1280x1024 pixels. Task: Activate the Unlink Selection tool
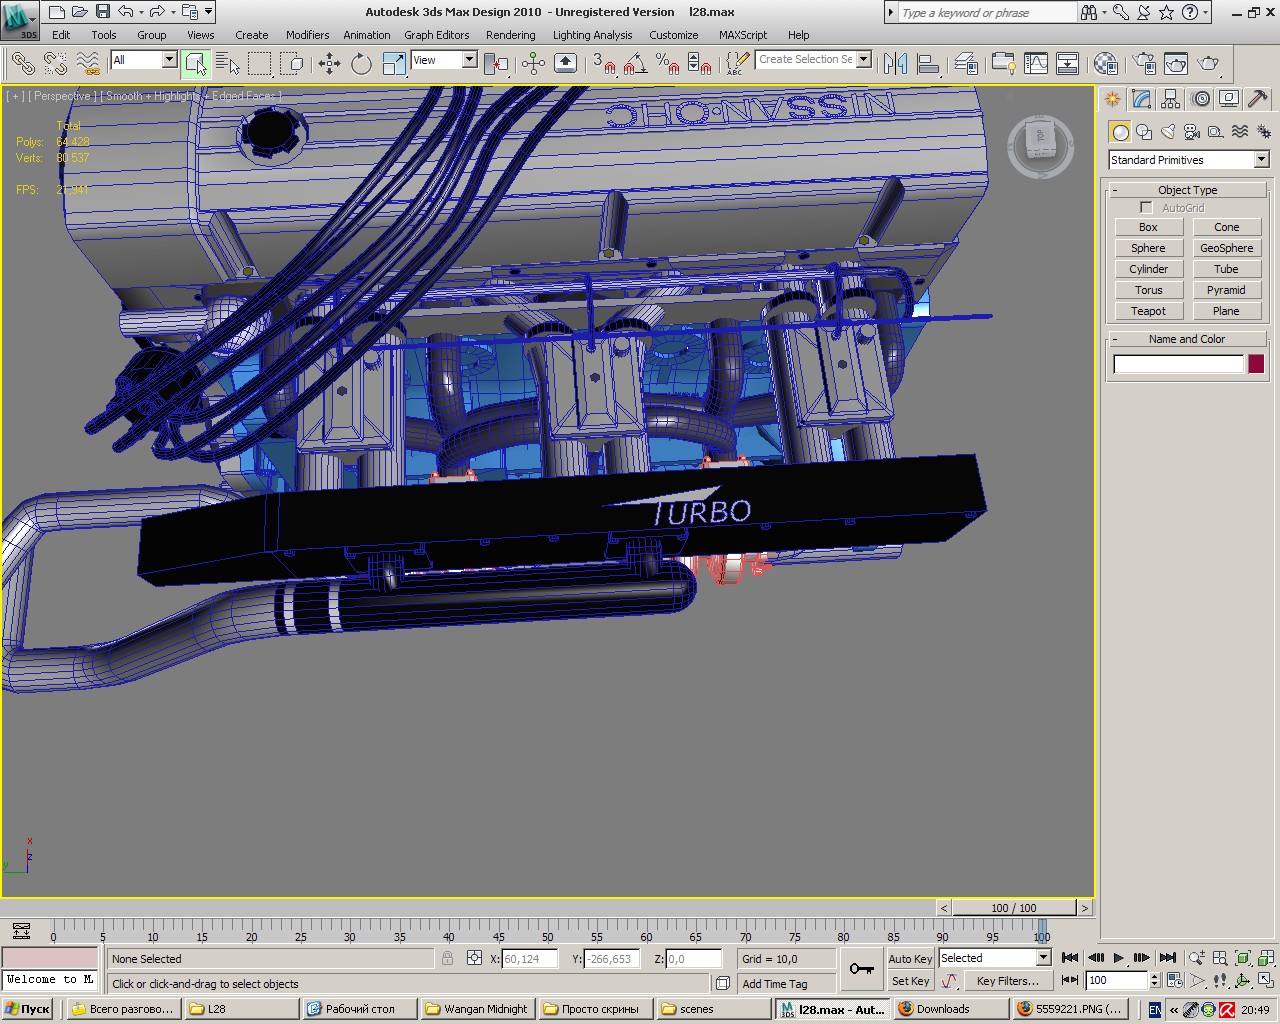[55, 64]
